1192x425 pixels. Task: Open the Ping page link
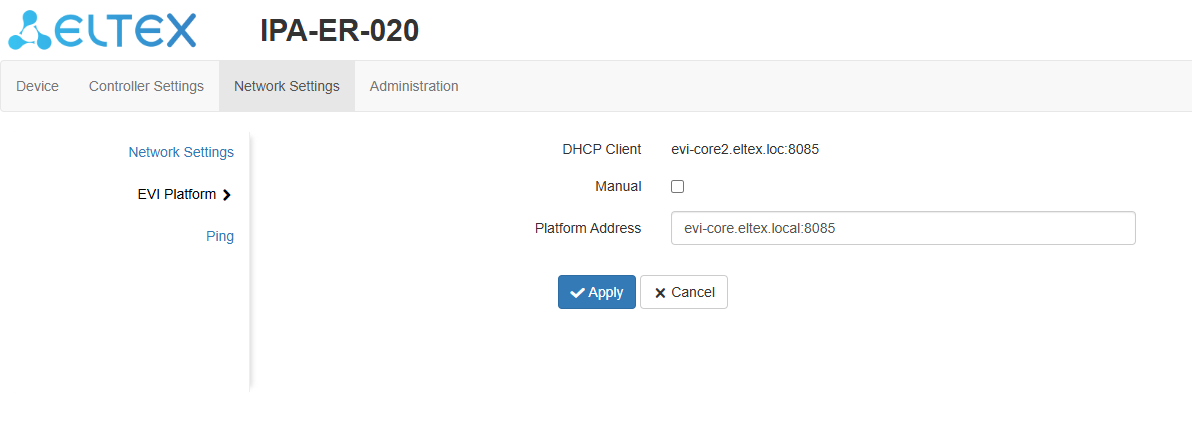[220, 236]
